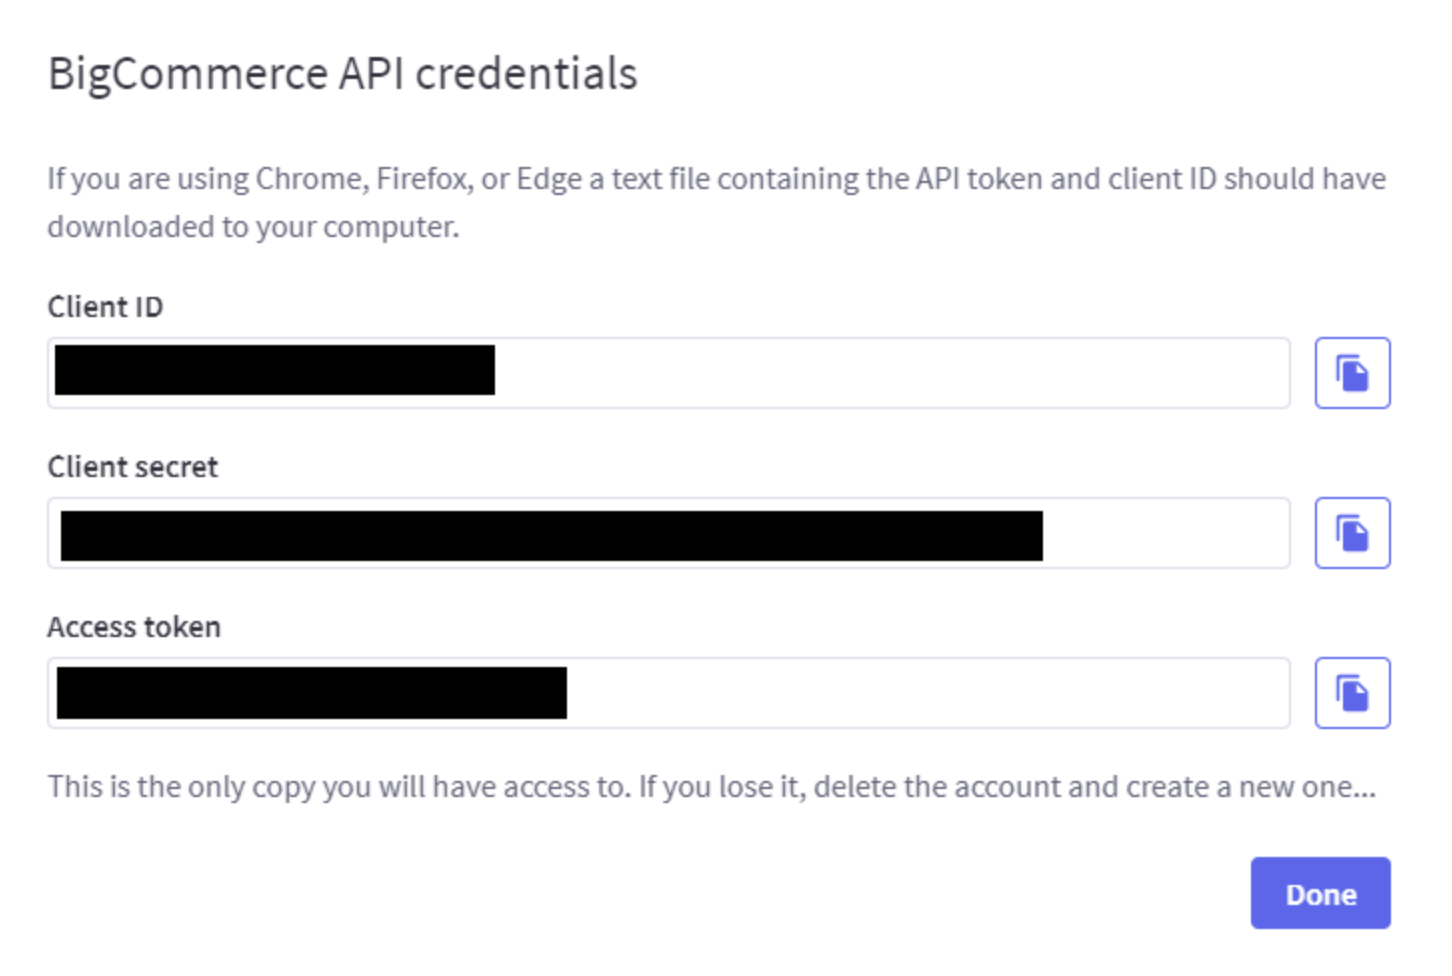Screen dimensions: 1452x976
Task: Click the 'If you are using Chrome' text line
Action: click(717, 179)
